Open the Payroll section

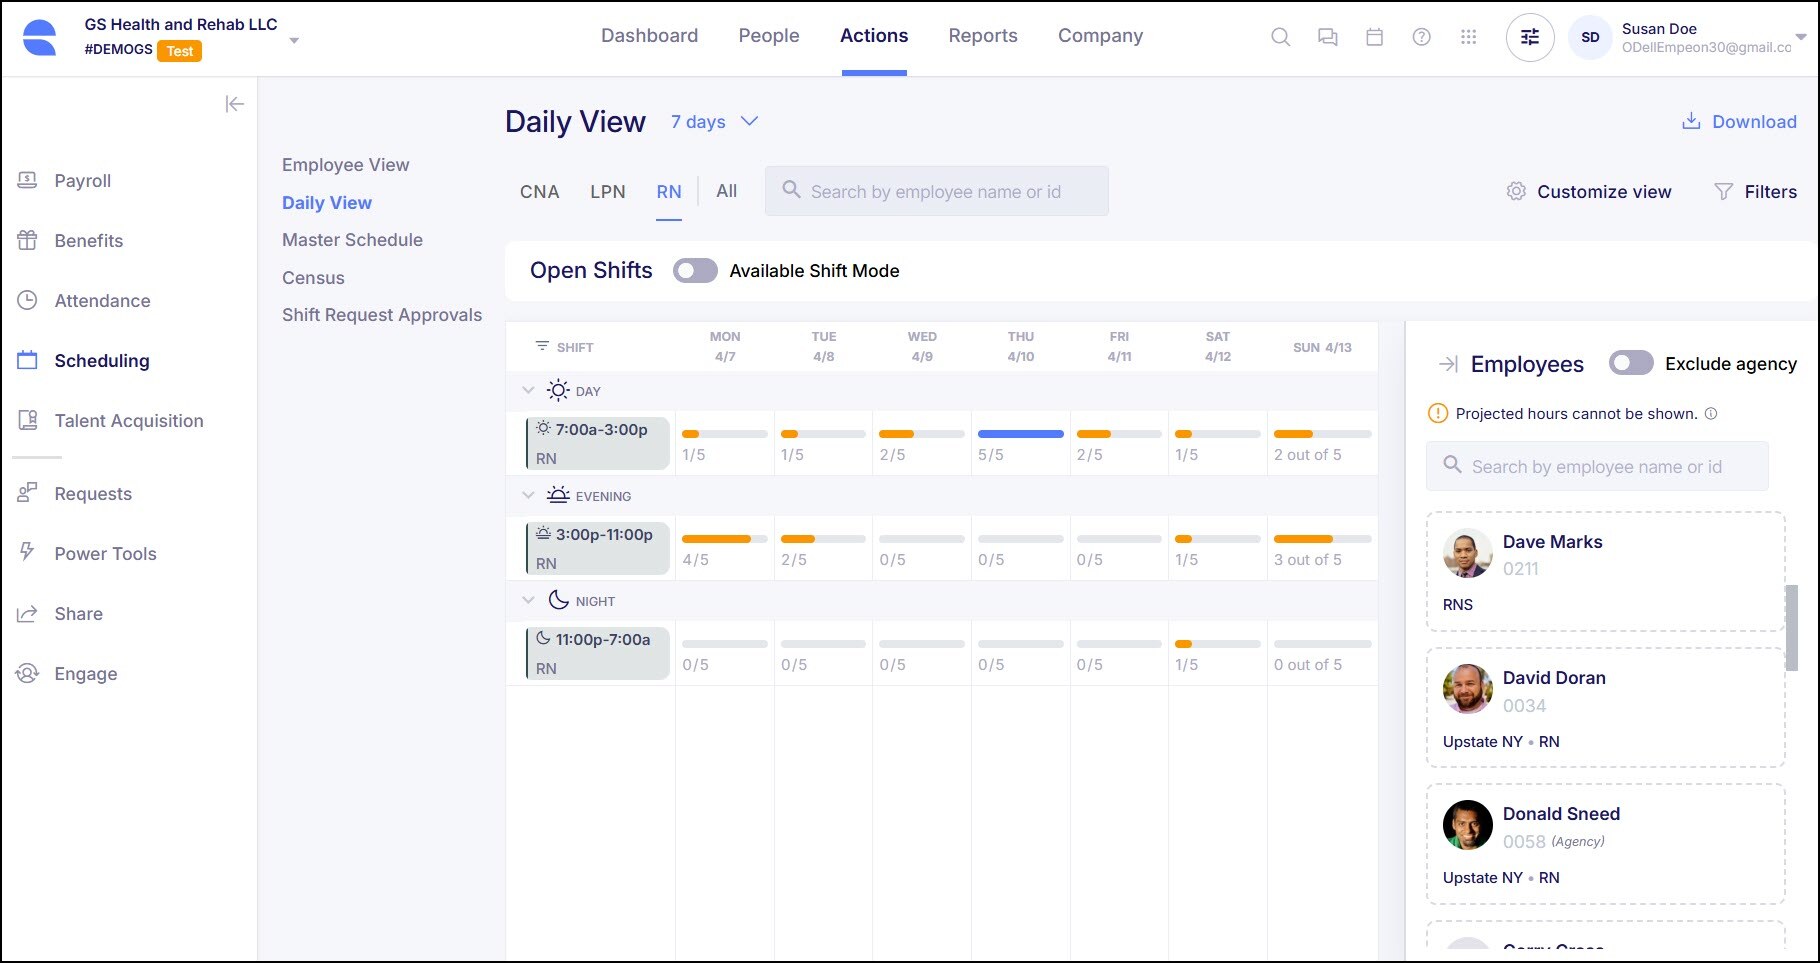point(82,181)
